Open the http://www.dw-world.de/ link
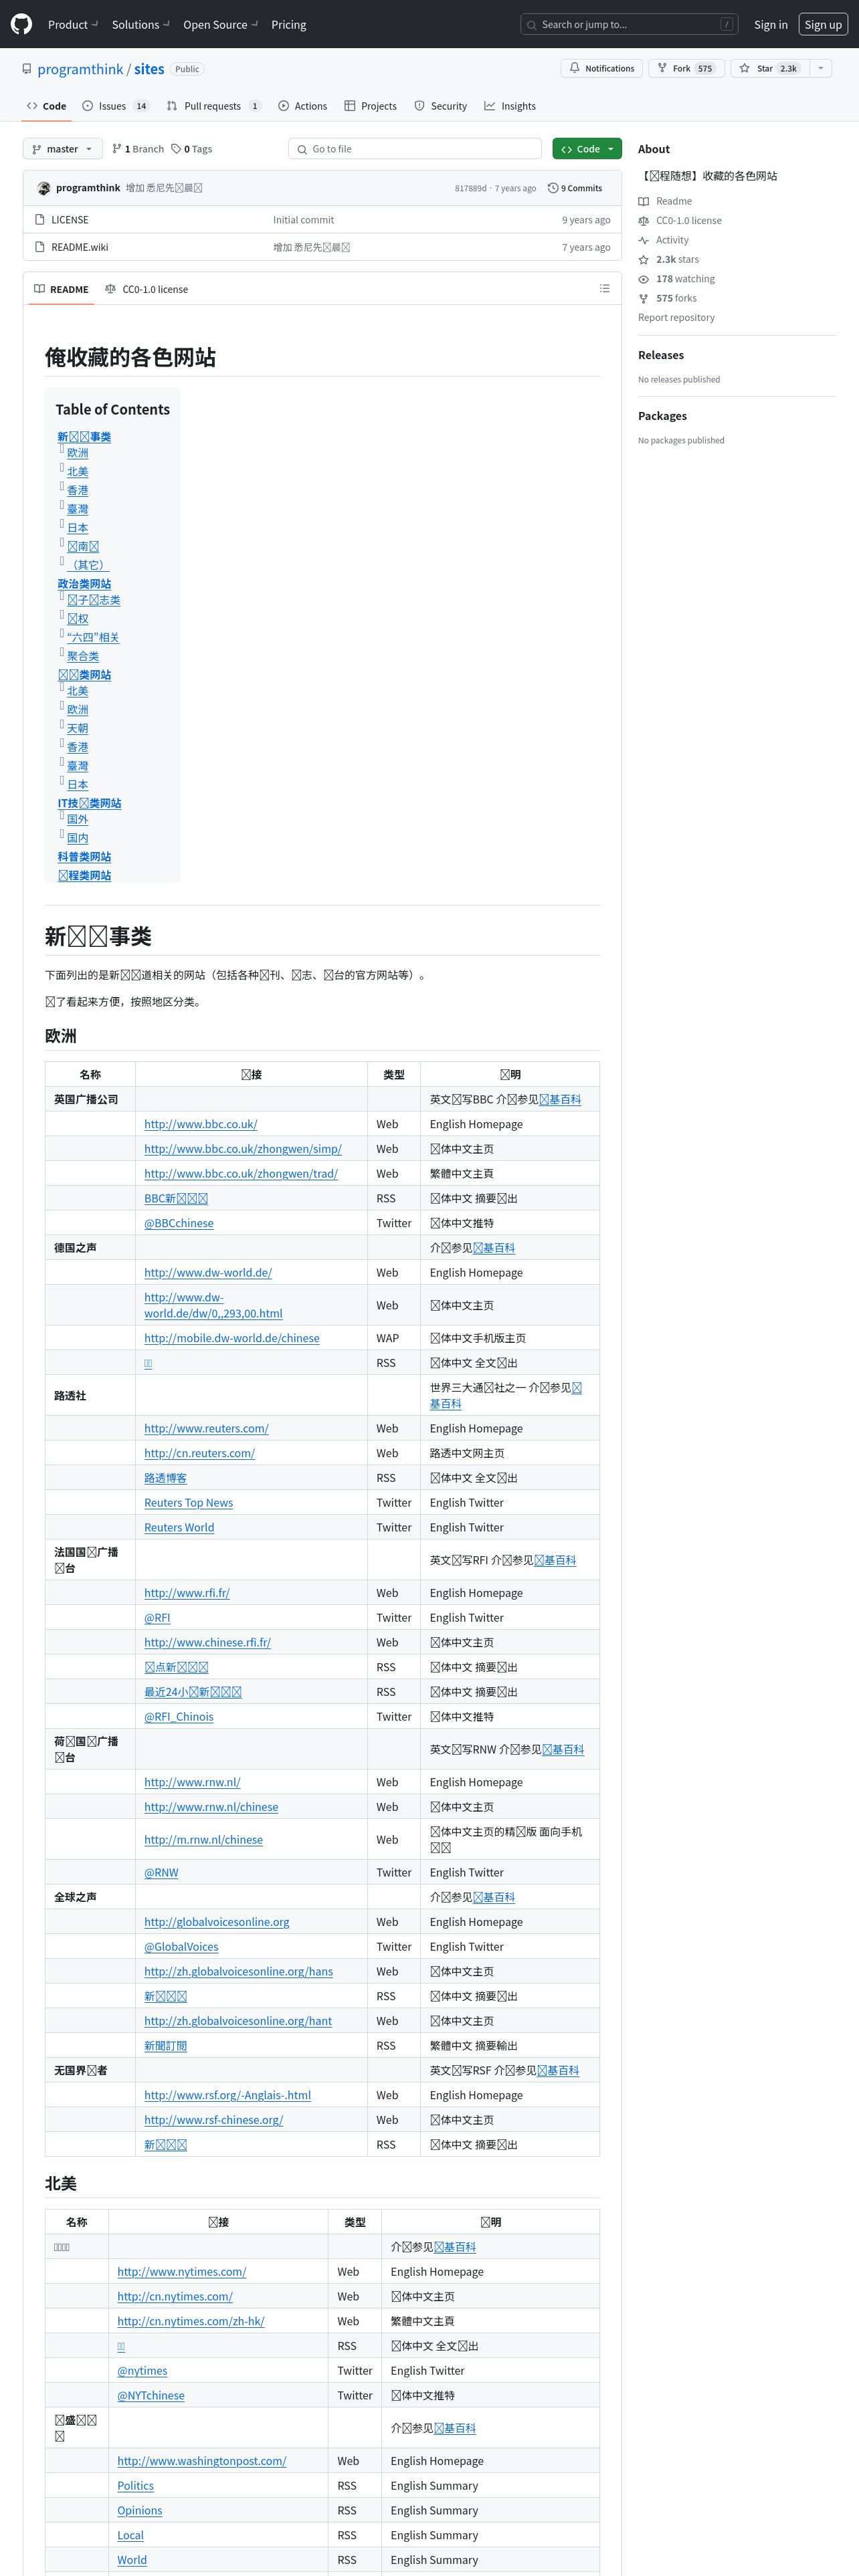 [208, 1273]
